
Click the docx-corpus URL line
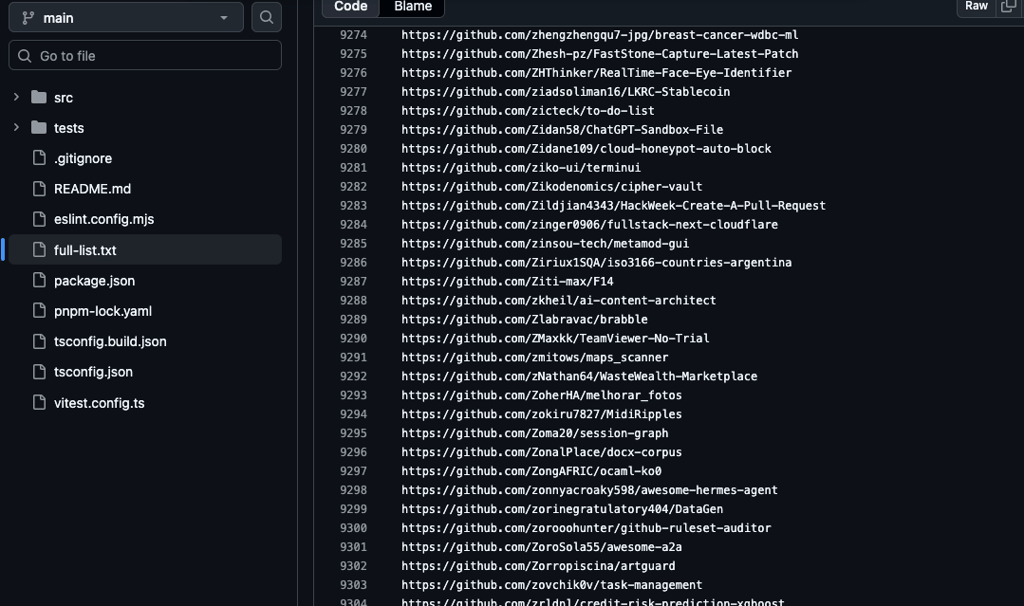pos(541,451)
